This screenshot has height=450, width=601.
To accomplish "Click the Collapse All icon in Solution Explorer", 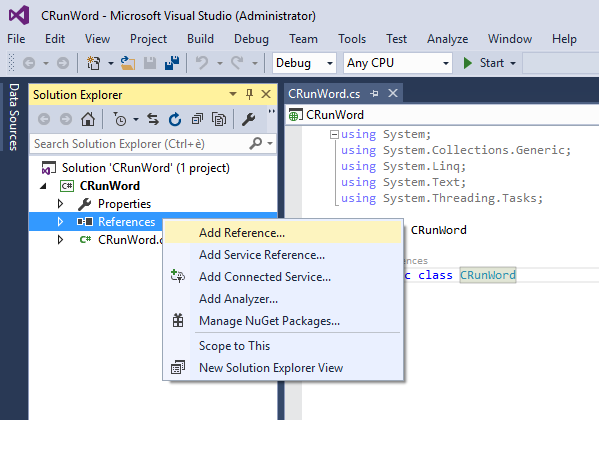I will [197, 120].
